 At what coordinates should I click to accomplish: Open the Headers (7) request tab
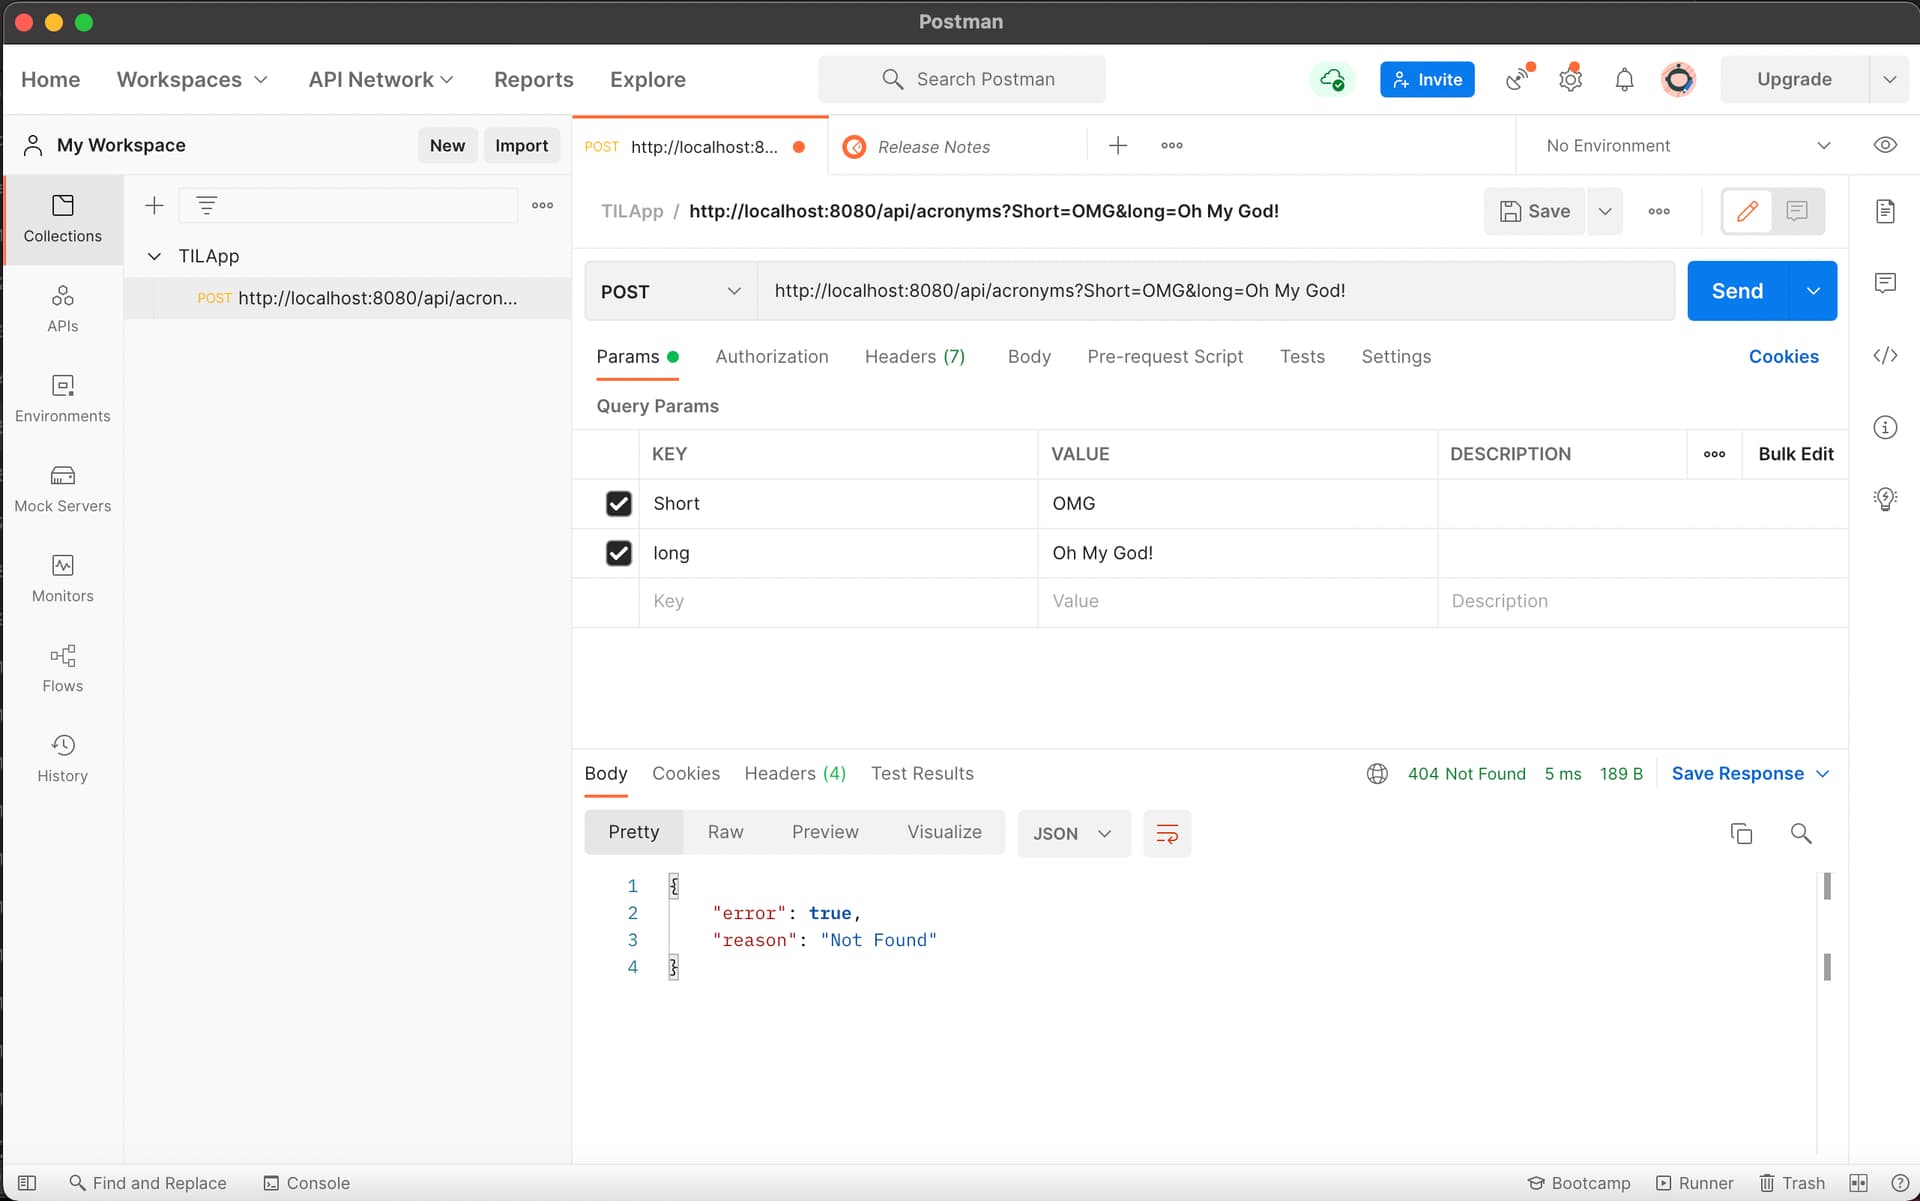pyautogui.click(x=914, y=357)
